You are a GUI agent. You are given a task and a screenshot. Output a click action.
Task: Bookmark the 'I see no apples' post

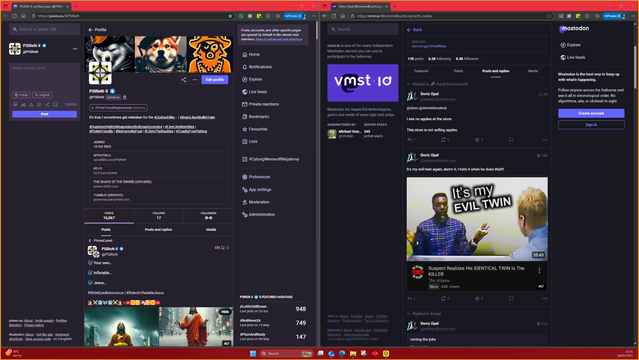pos(511,140)
